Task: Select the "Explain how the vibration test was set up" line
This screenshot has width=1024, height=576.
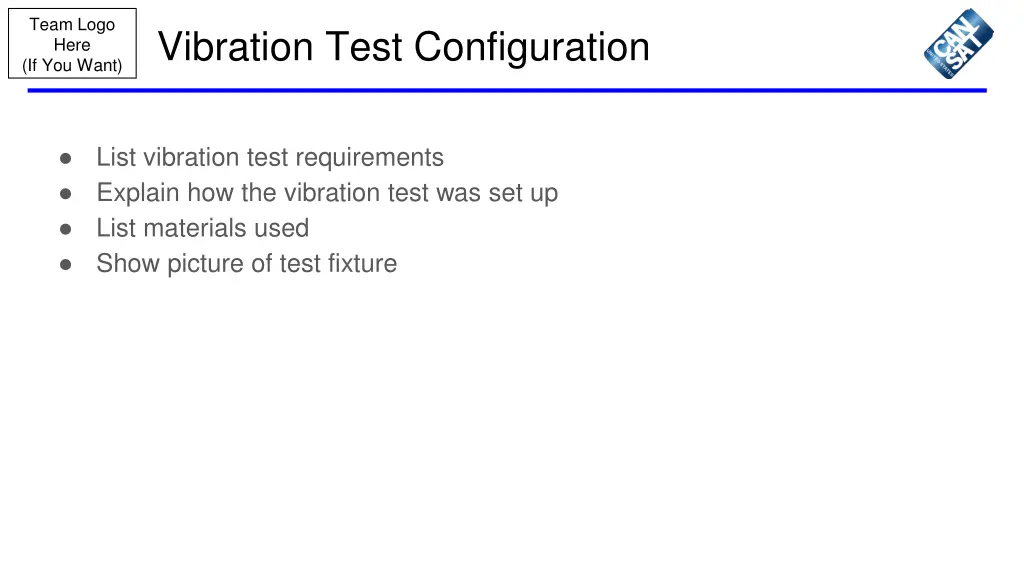Action: [x=327, y=193]
